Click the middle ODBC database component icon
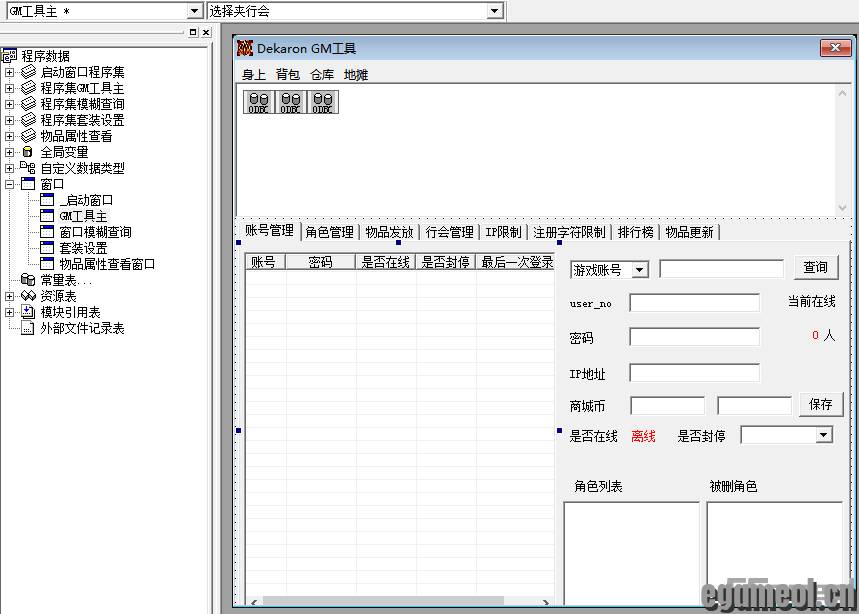 [291, 102]
